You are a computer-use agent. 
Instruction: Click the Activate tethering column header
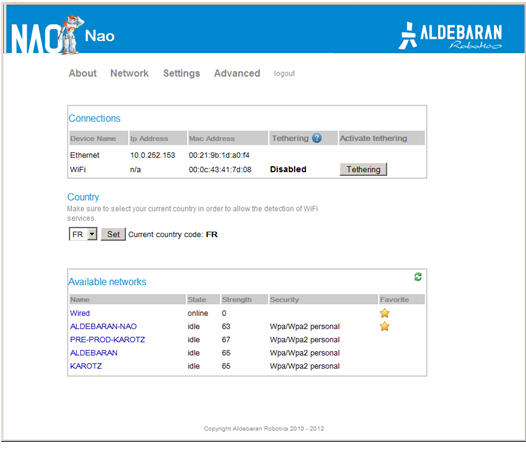click(382, 138)
